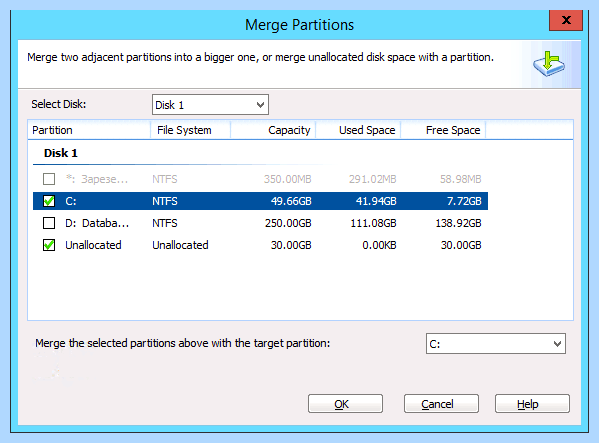
Task: Click the 58.98MB free space value
Action: click(460, 179)
